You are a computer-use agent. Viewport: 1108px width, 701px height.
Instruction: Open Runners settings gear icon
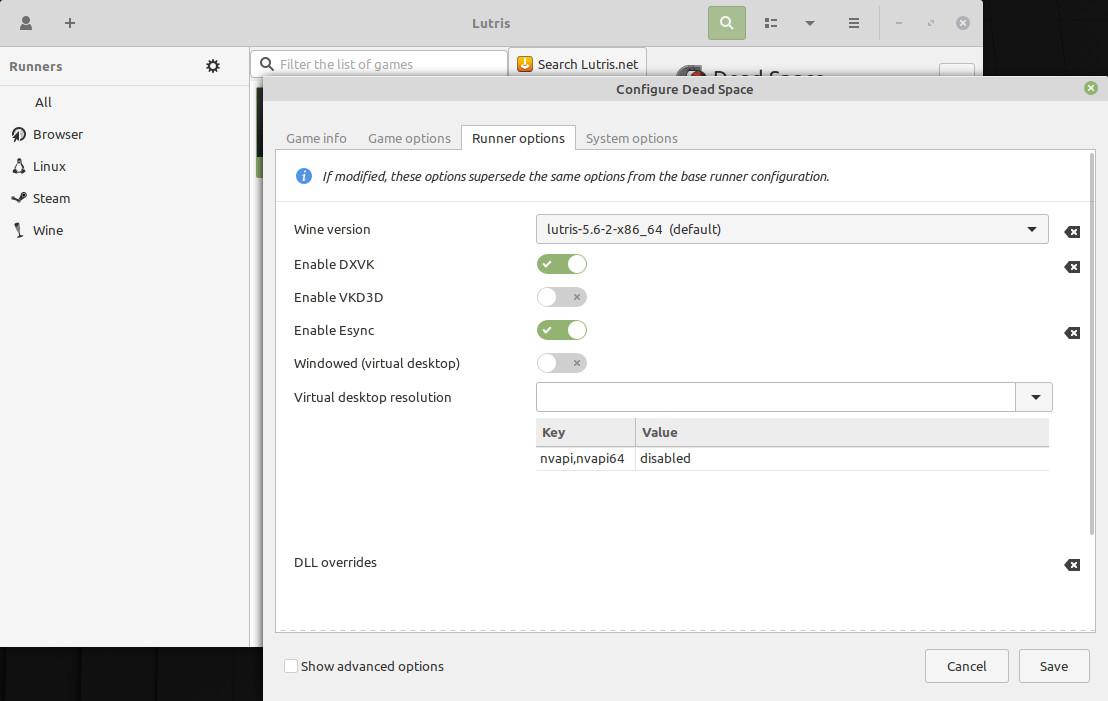click(x=213, y=66)
